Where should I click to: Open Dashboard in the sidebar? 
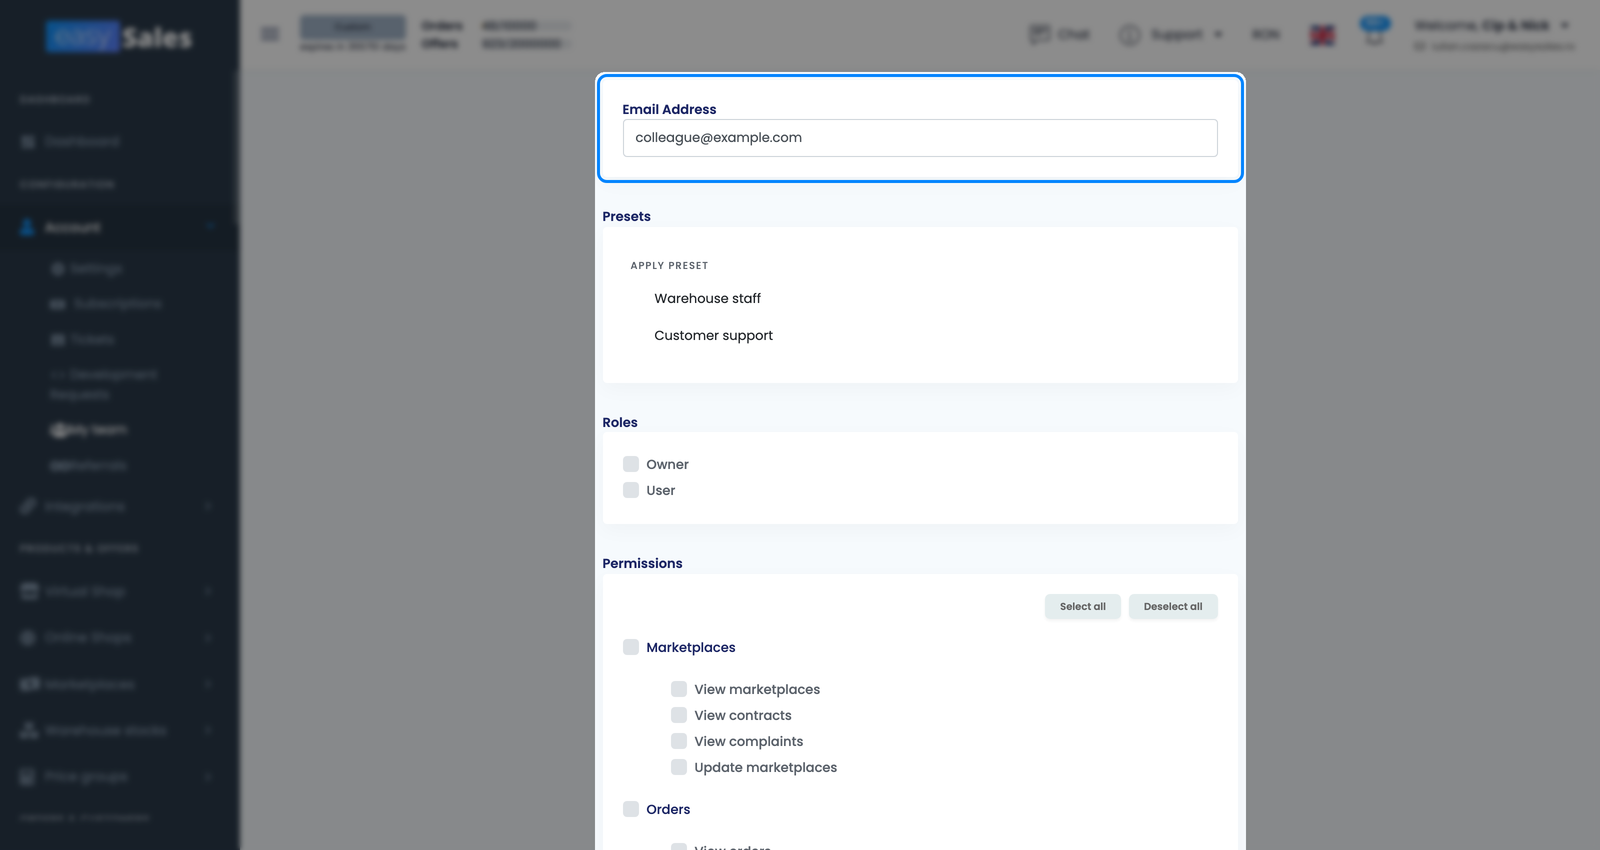coord(70,142)
